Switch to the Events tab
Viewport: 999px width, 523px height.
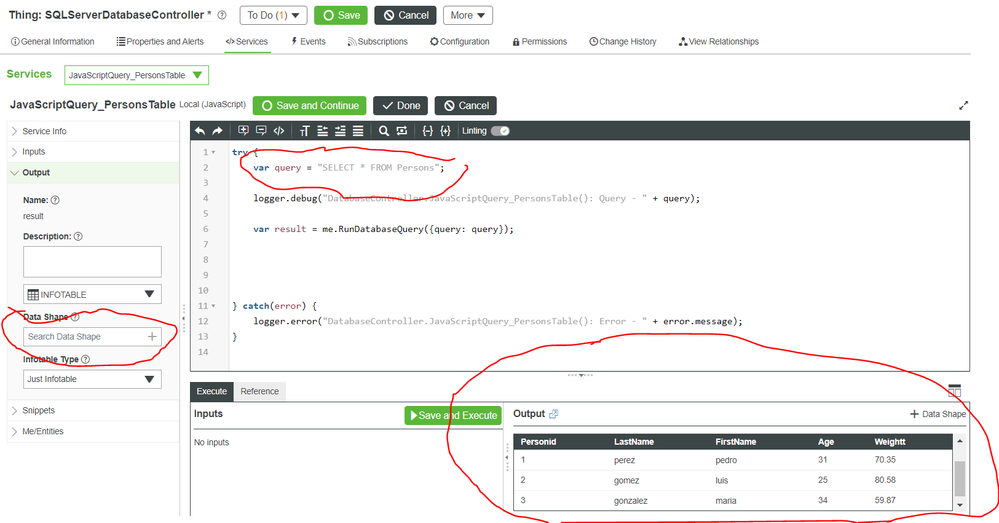(308, 41)
